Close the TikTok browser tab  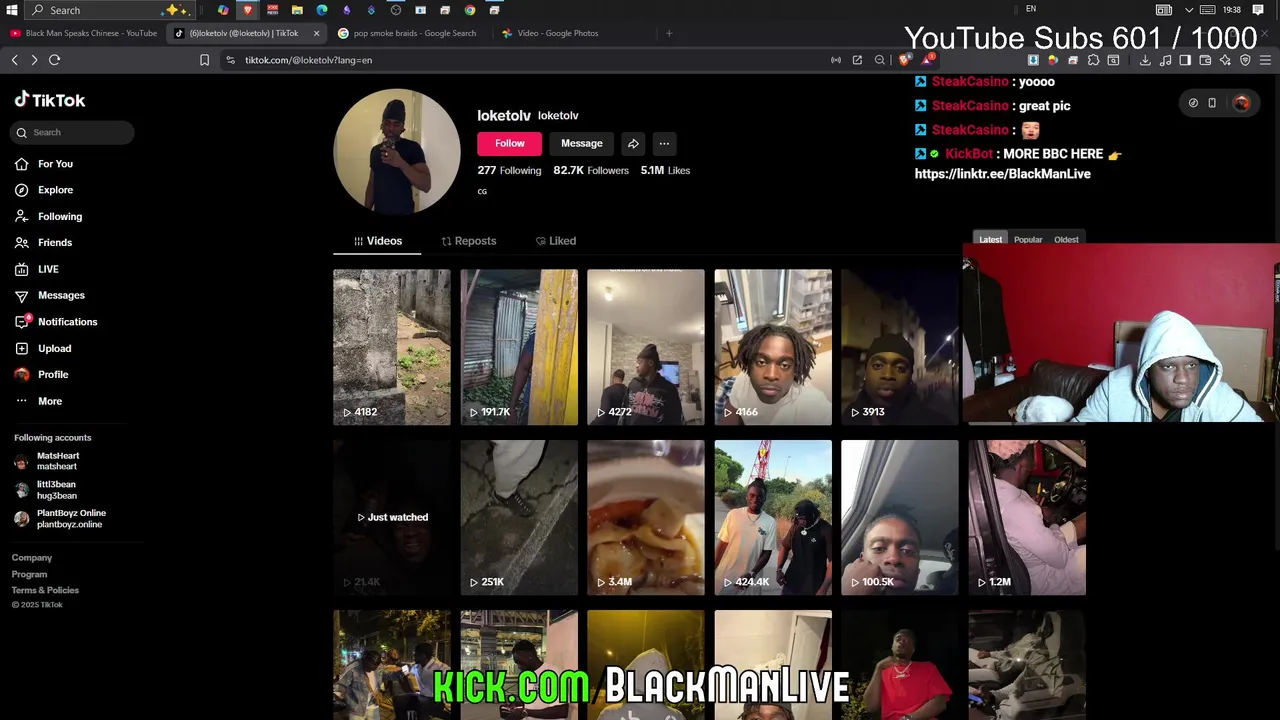[316, 33]
